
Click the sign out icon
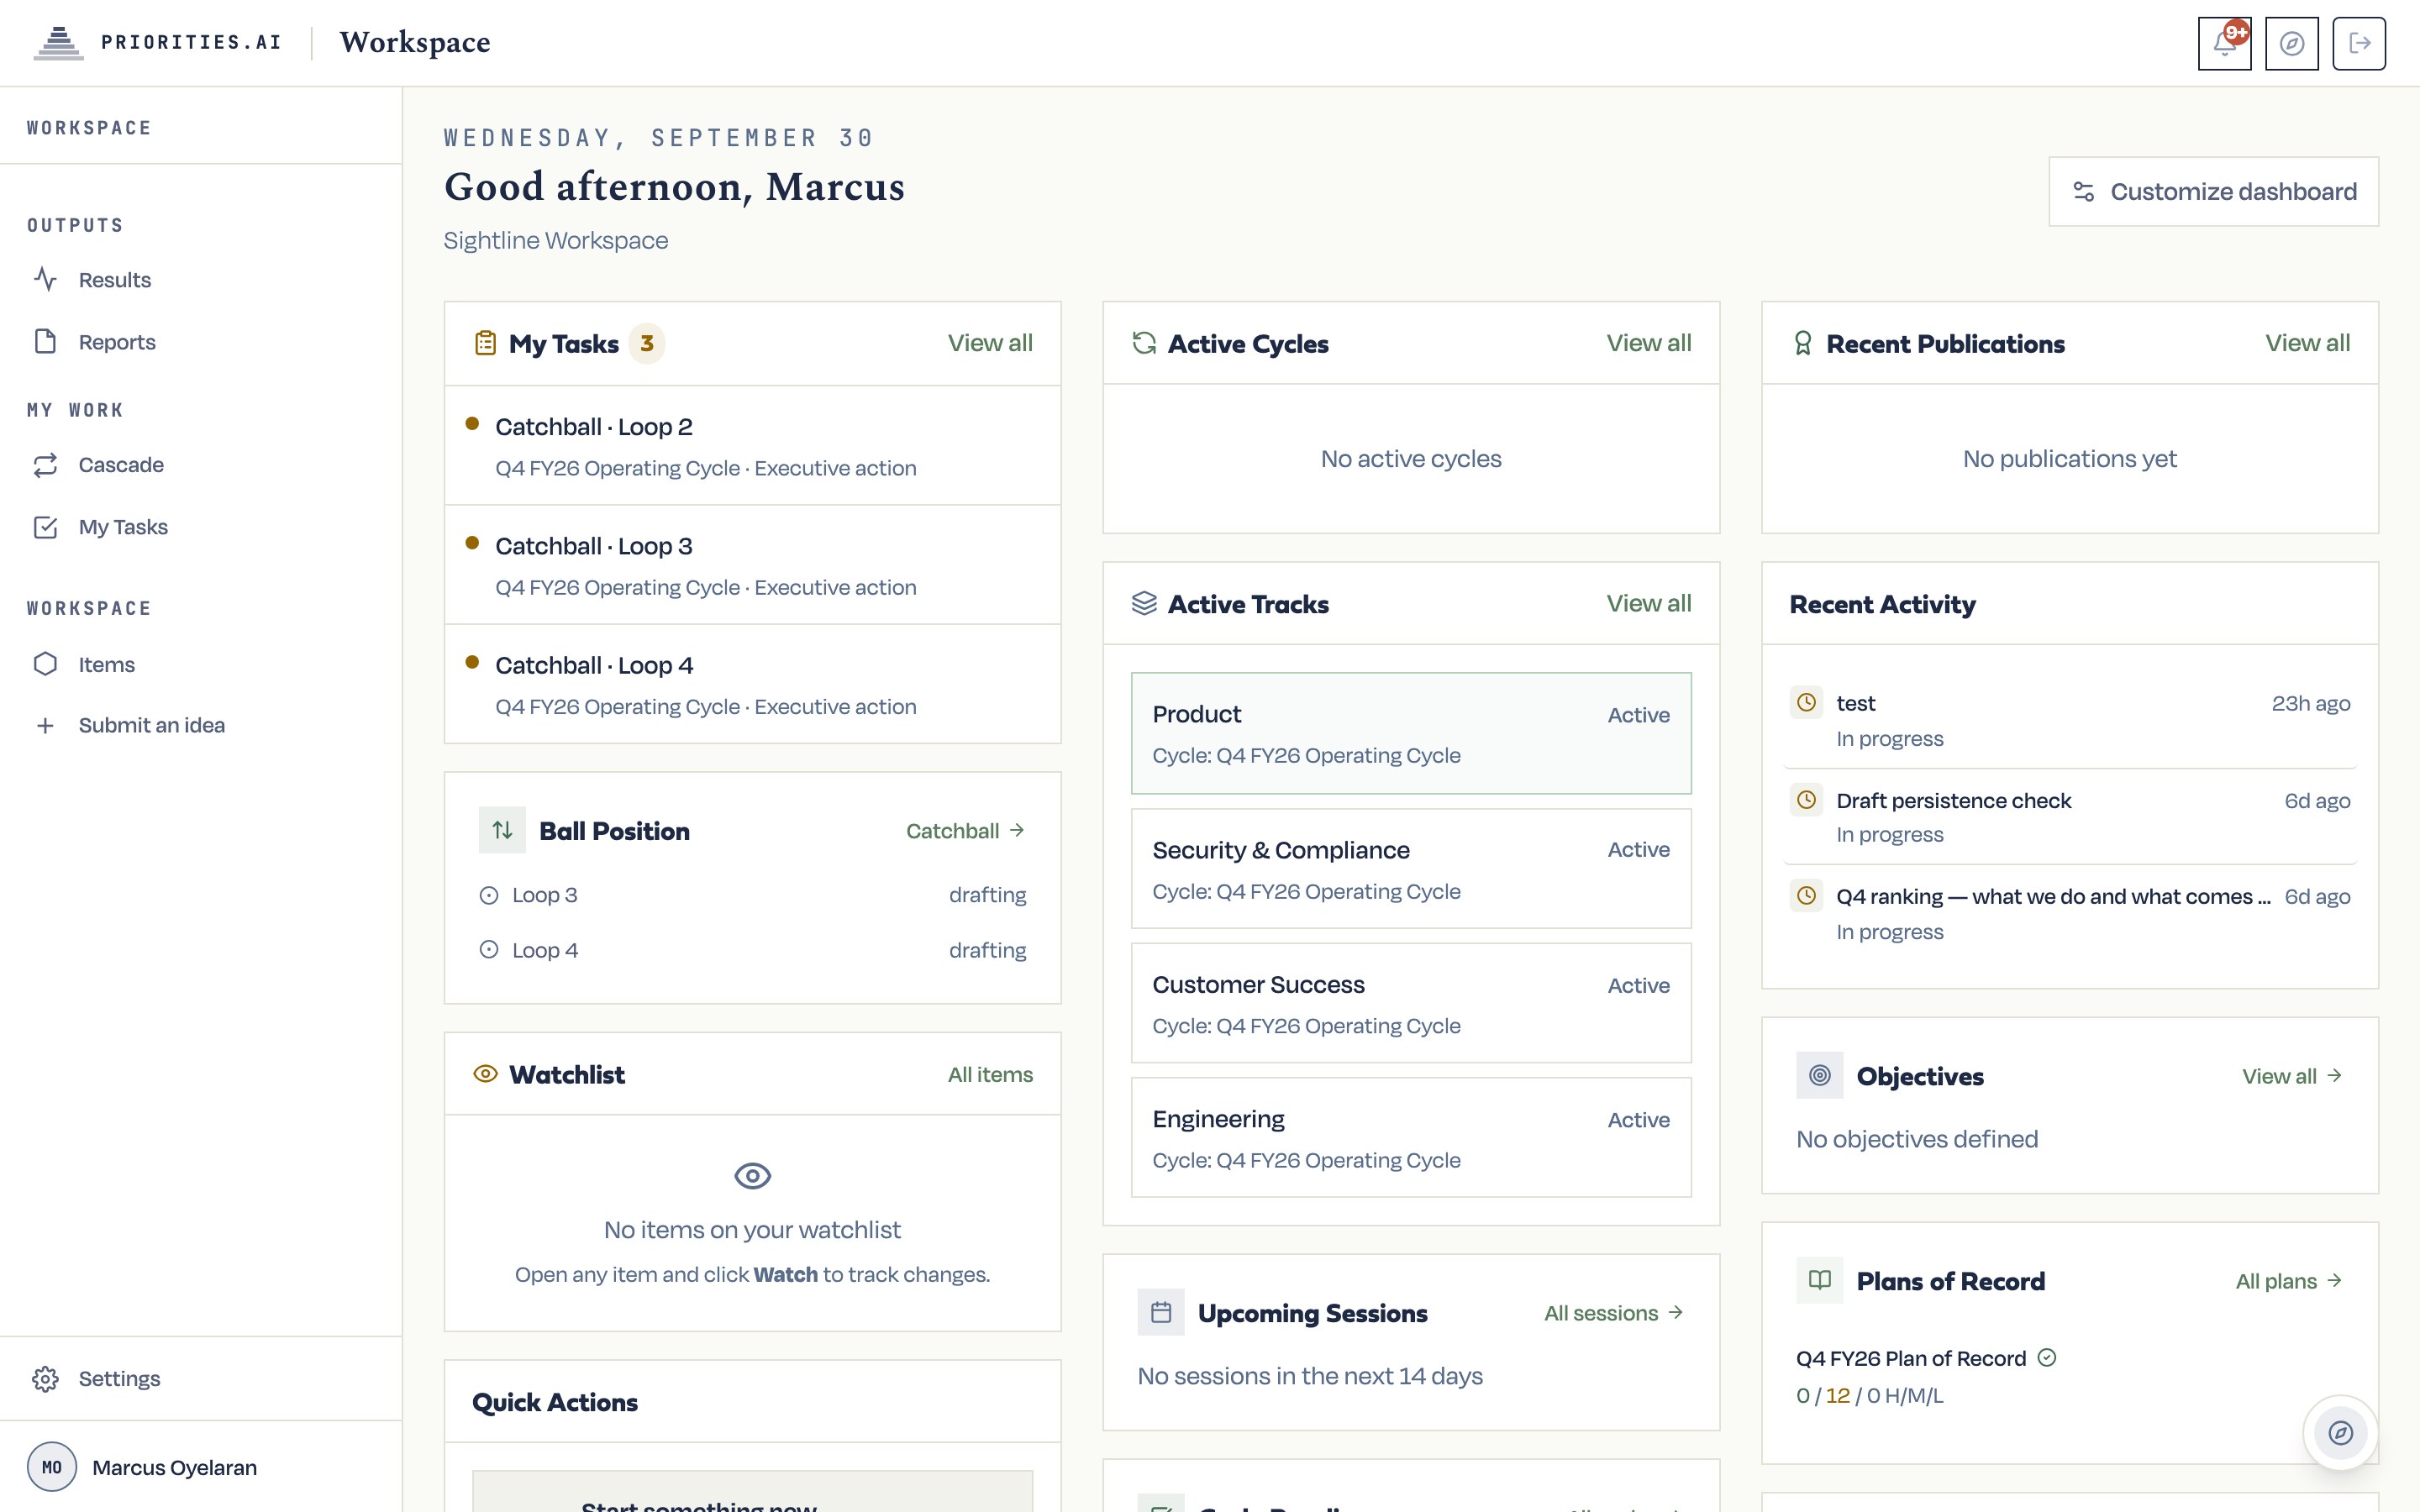(2359, 43)
